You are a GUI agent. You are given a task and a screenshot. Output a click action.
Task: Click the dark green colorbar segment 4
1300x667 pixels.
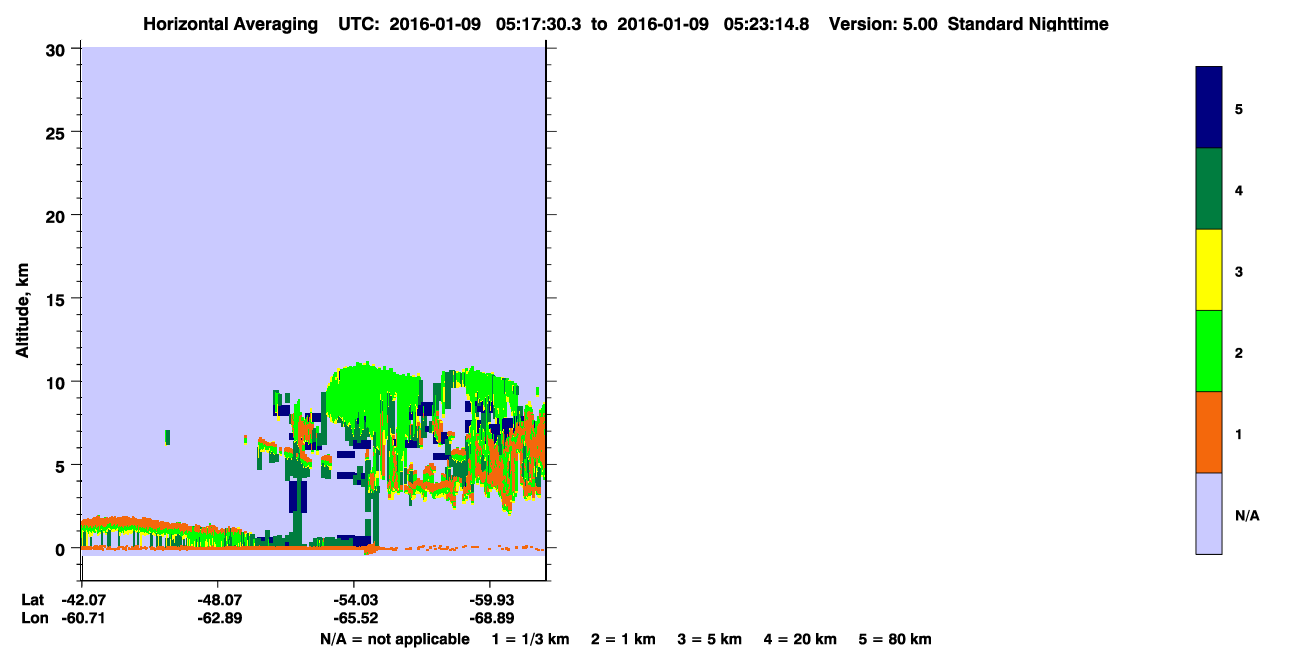(1209, 189)
